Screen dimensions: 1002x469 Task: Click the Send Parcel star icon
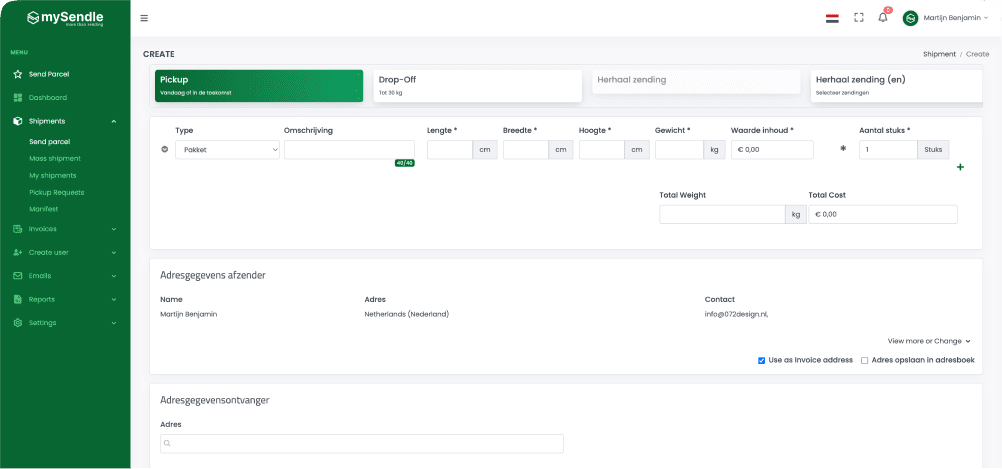[x=18, y=74]
